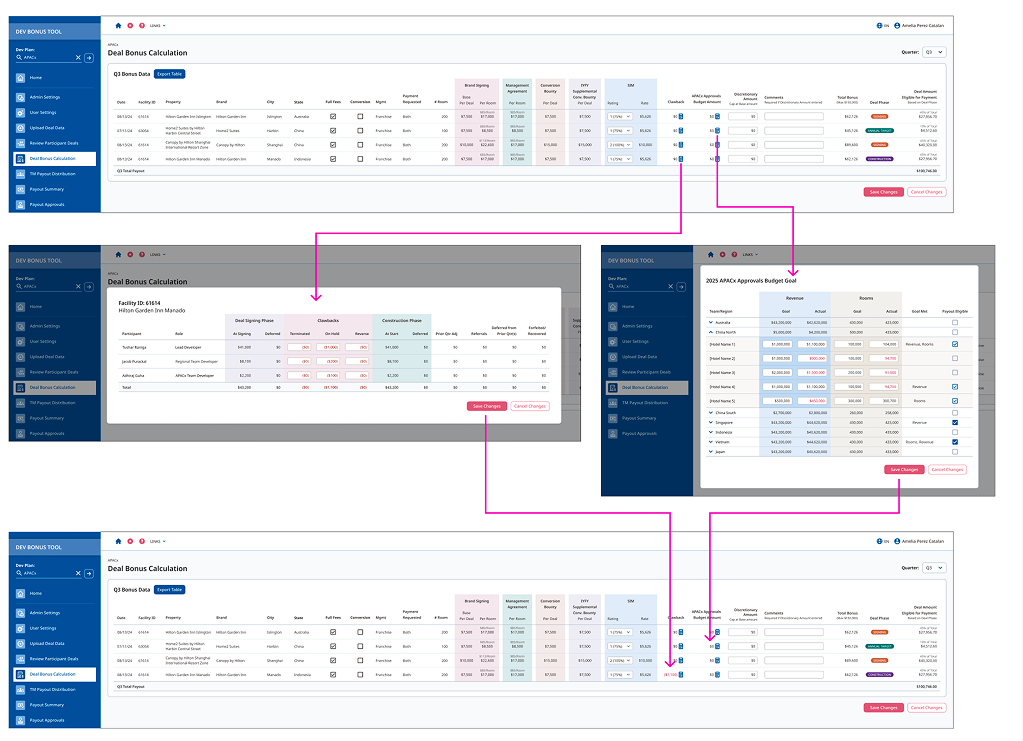The image size is (1023, 741).
Task: Click Save Changes in the top screen
Action: click(883, 192)
